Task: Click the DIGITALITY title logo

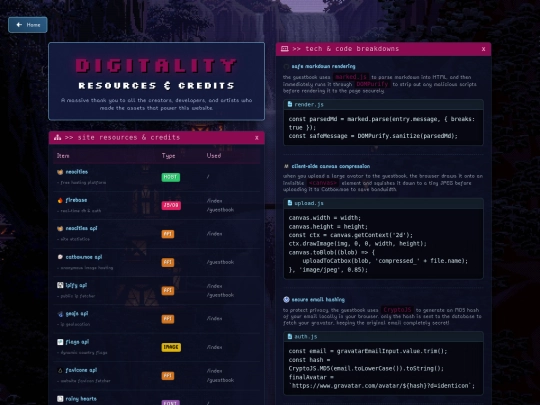Action: [x=156, y=65]
